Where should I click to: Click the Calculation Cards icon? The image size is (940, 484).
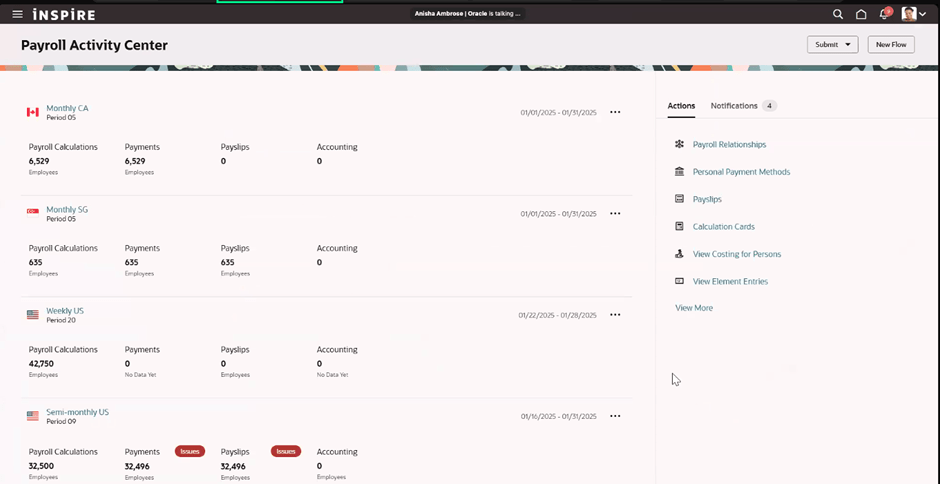pos(679,227)
